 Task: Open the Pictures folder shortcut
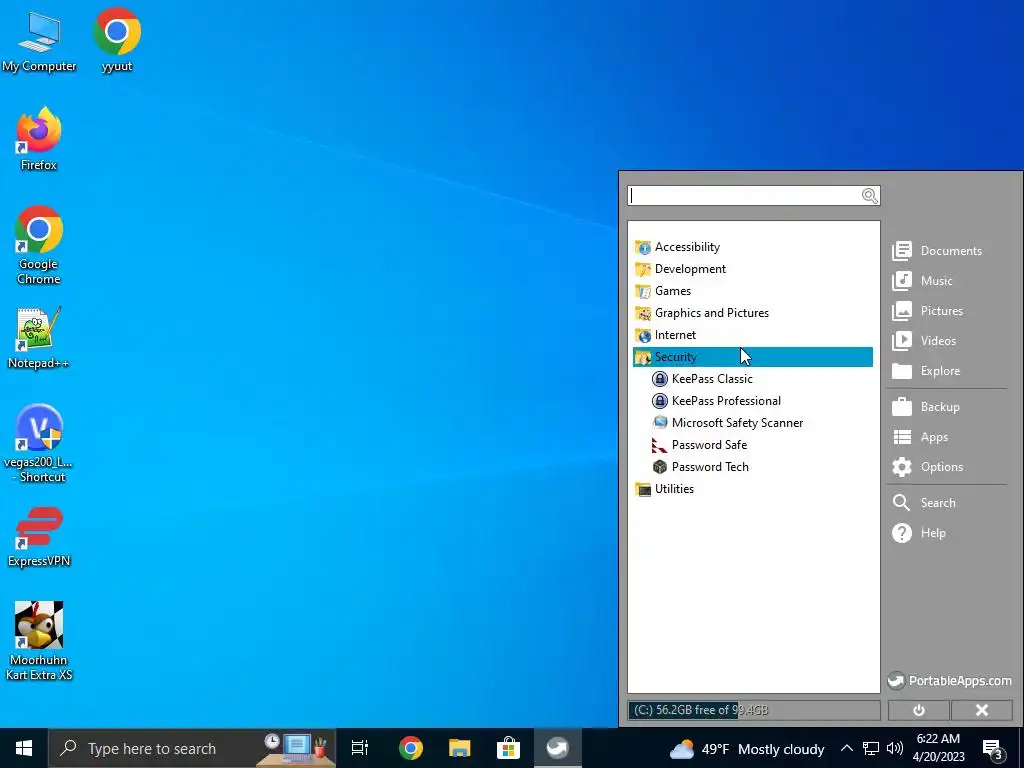click(928, 311)
